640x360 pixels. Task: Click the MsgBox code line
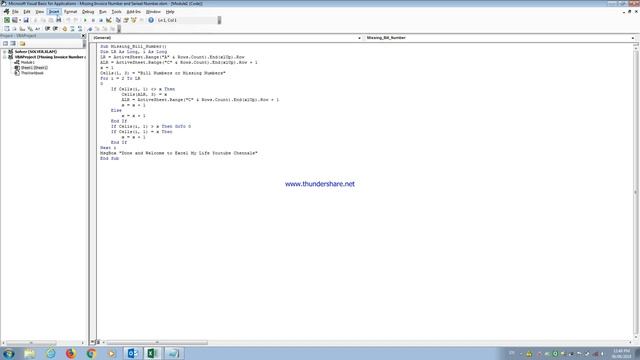[x=179, y=153]
